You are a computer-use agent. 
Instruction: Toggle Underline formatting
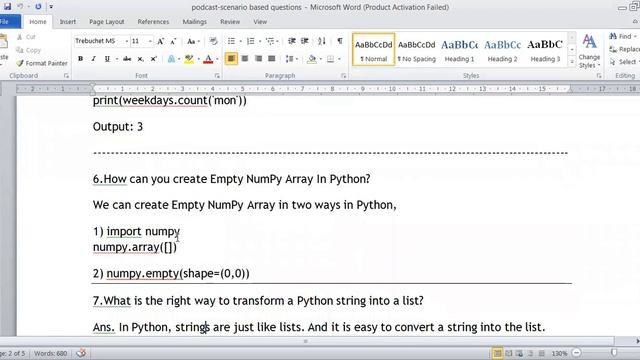(107, 59)
